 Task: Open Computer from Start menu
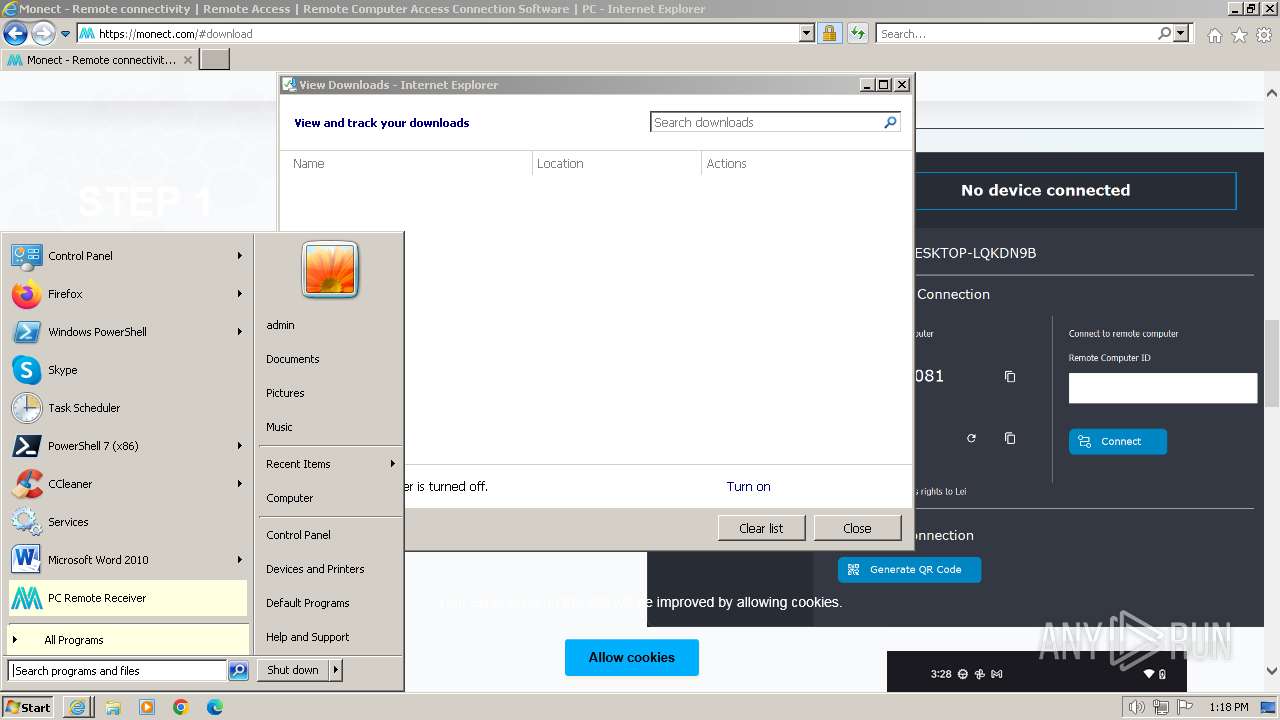(x=290, y=498)
